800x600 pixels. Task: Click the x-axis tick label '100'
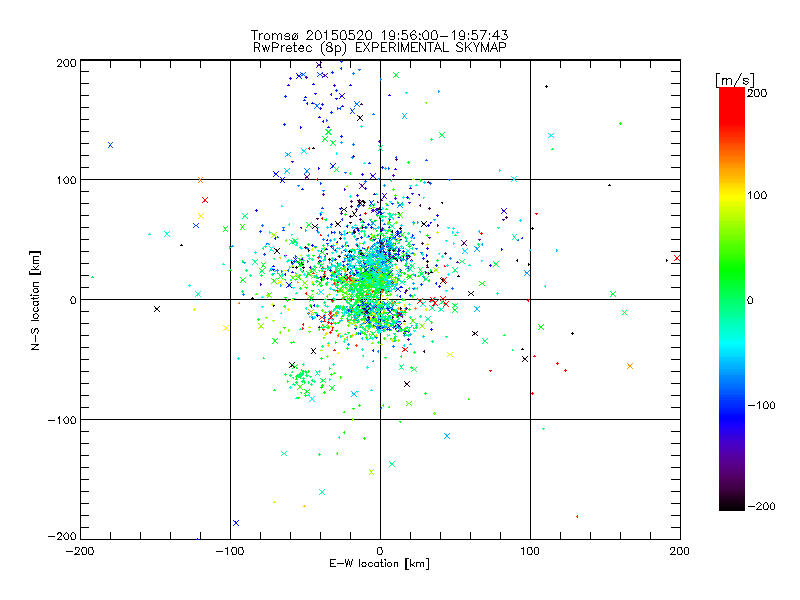pyautogui.click(x=530, y=551)
